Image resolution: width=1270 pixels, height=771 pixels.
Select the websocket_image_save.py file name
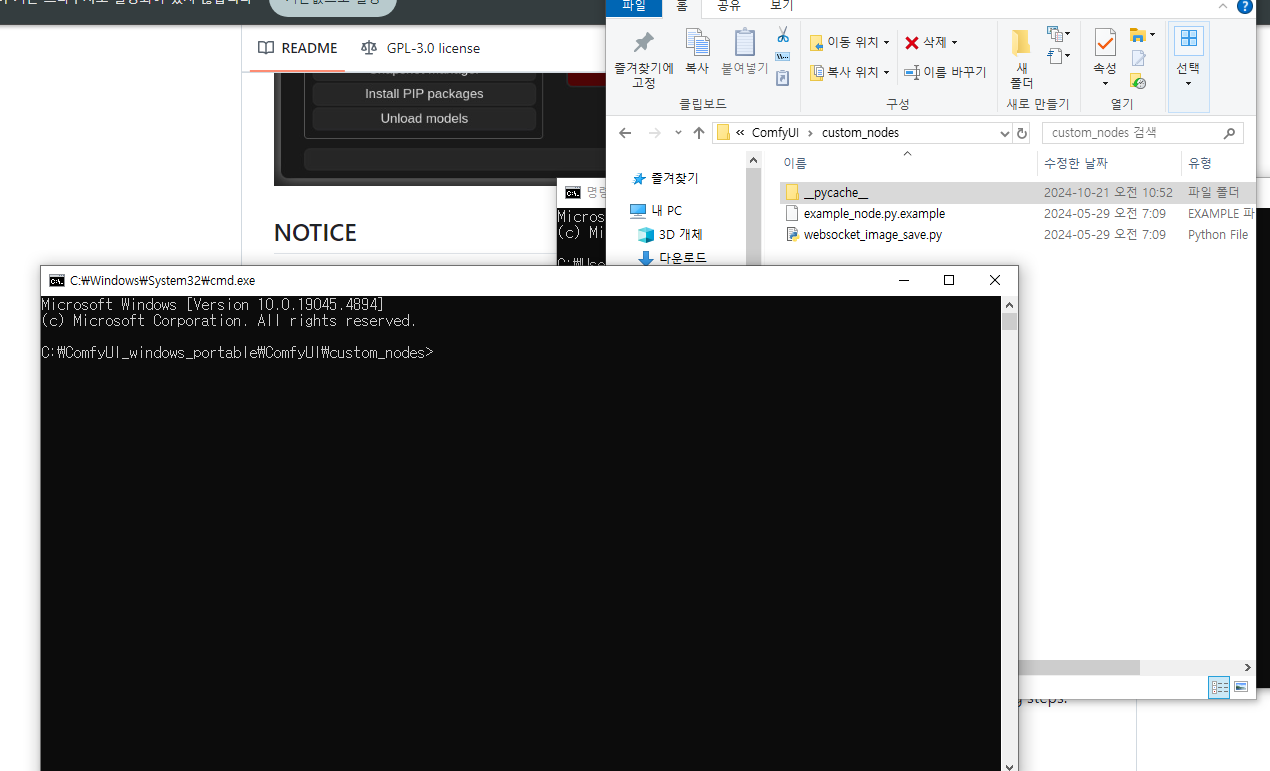tap(872, 235)
